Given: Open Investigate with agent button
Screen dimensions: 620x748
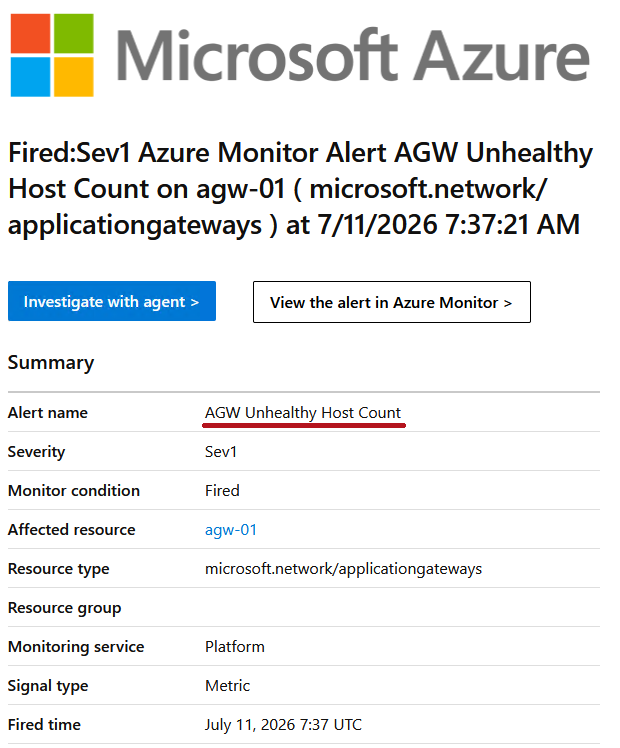Looking at the screenshot, I should [112, 301].
